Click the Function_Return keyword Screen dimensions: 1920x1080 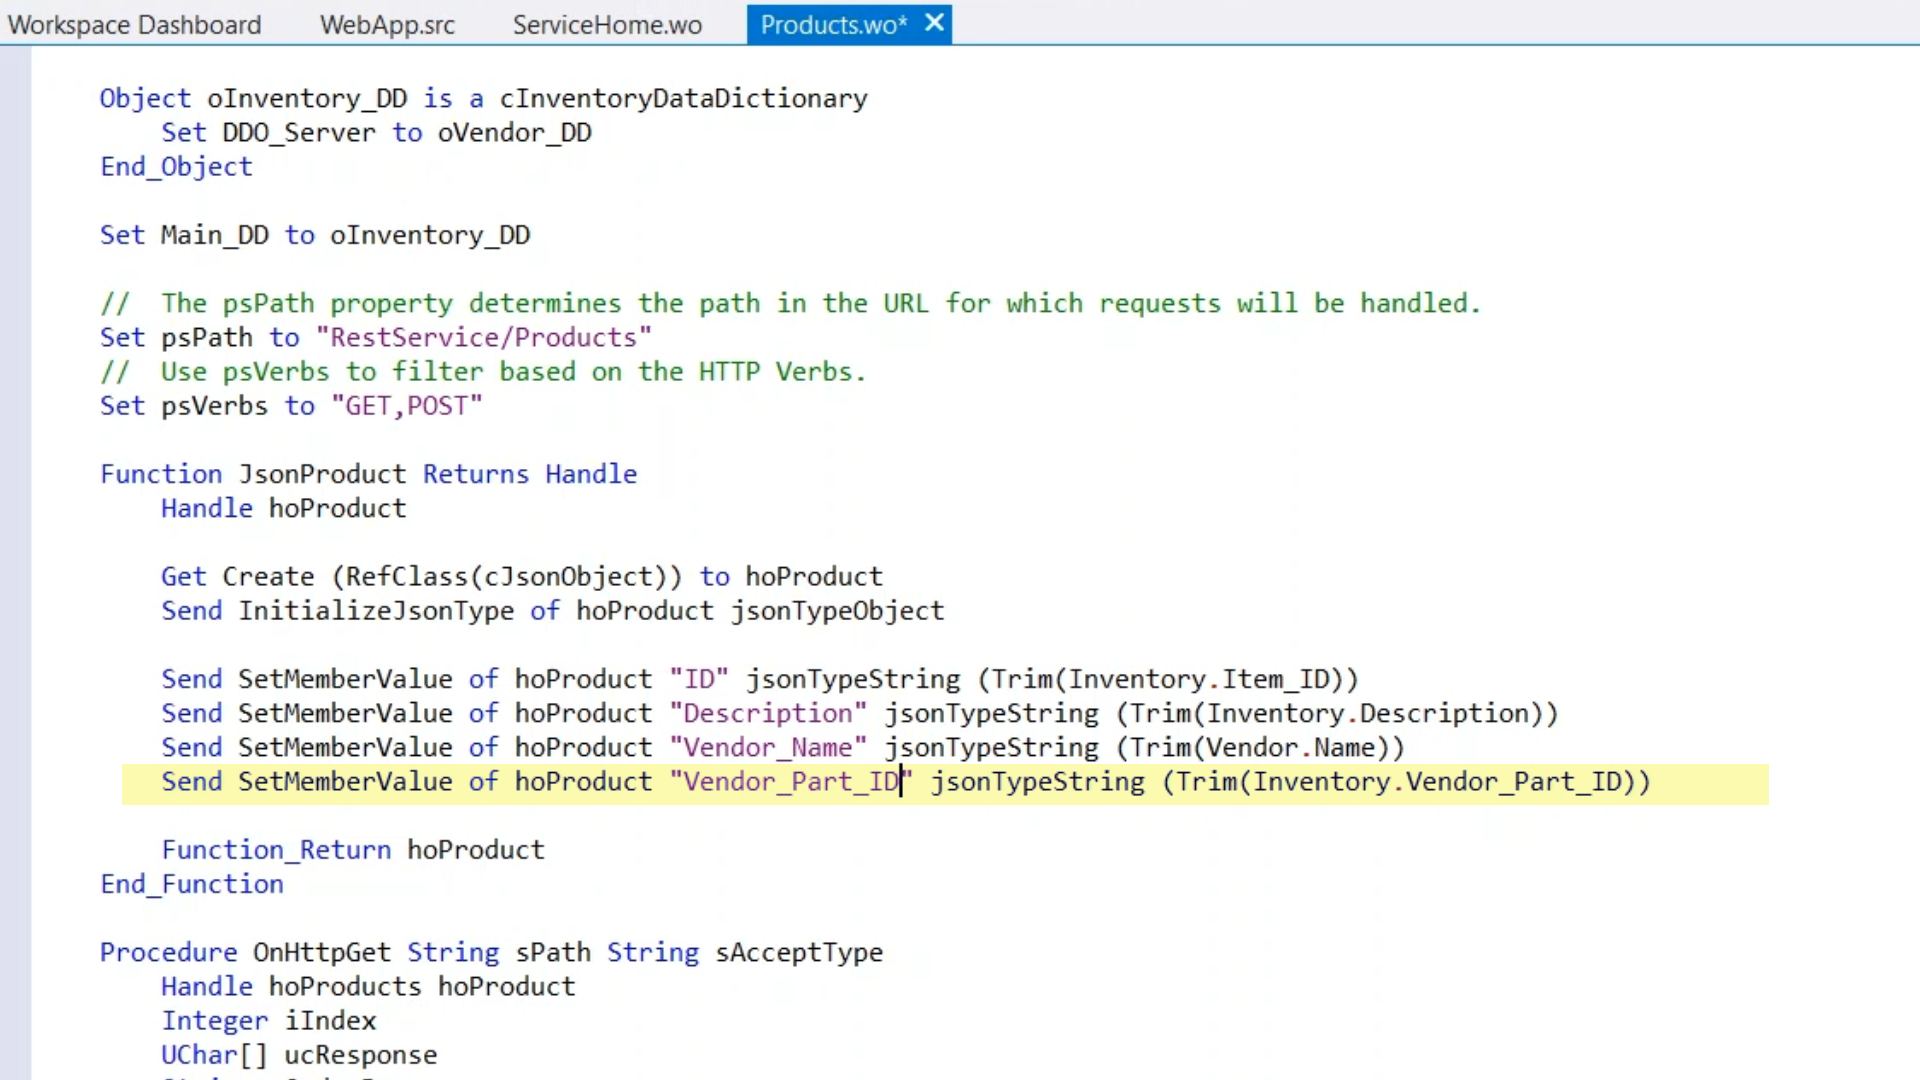276,850
